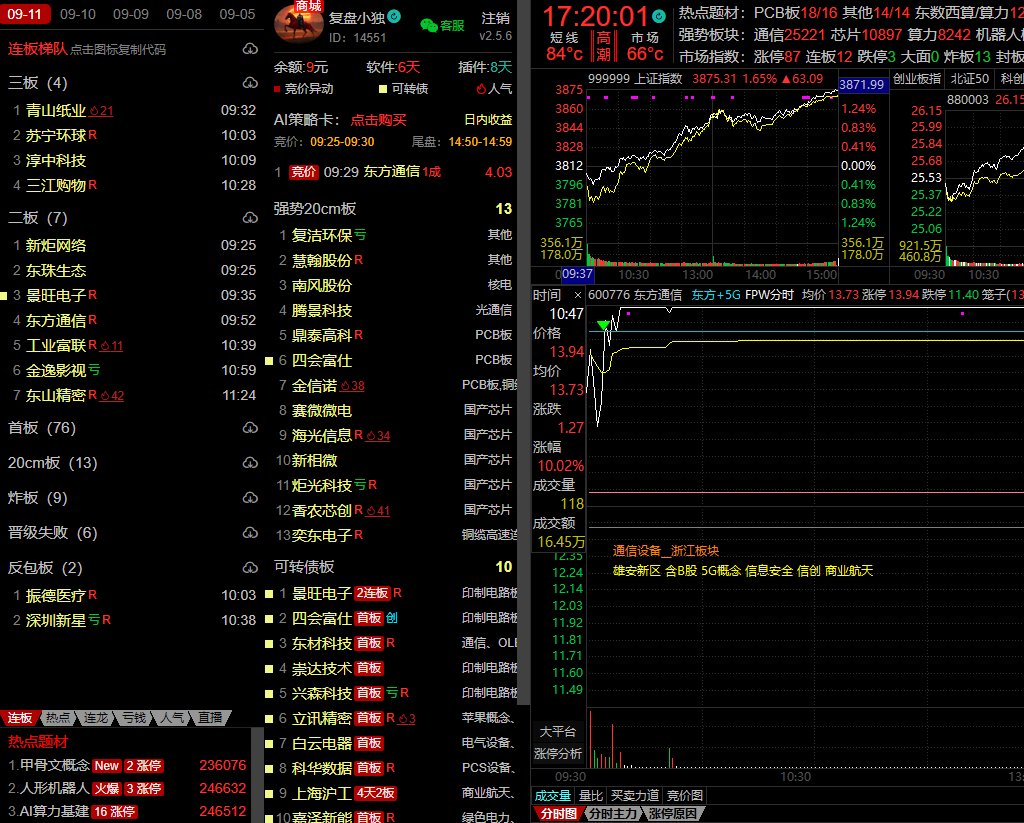The image size is (1024, 823).
Task: Click the 注销 logout button
Action: pyautogui.click(x=496, y=18)
